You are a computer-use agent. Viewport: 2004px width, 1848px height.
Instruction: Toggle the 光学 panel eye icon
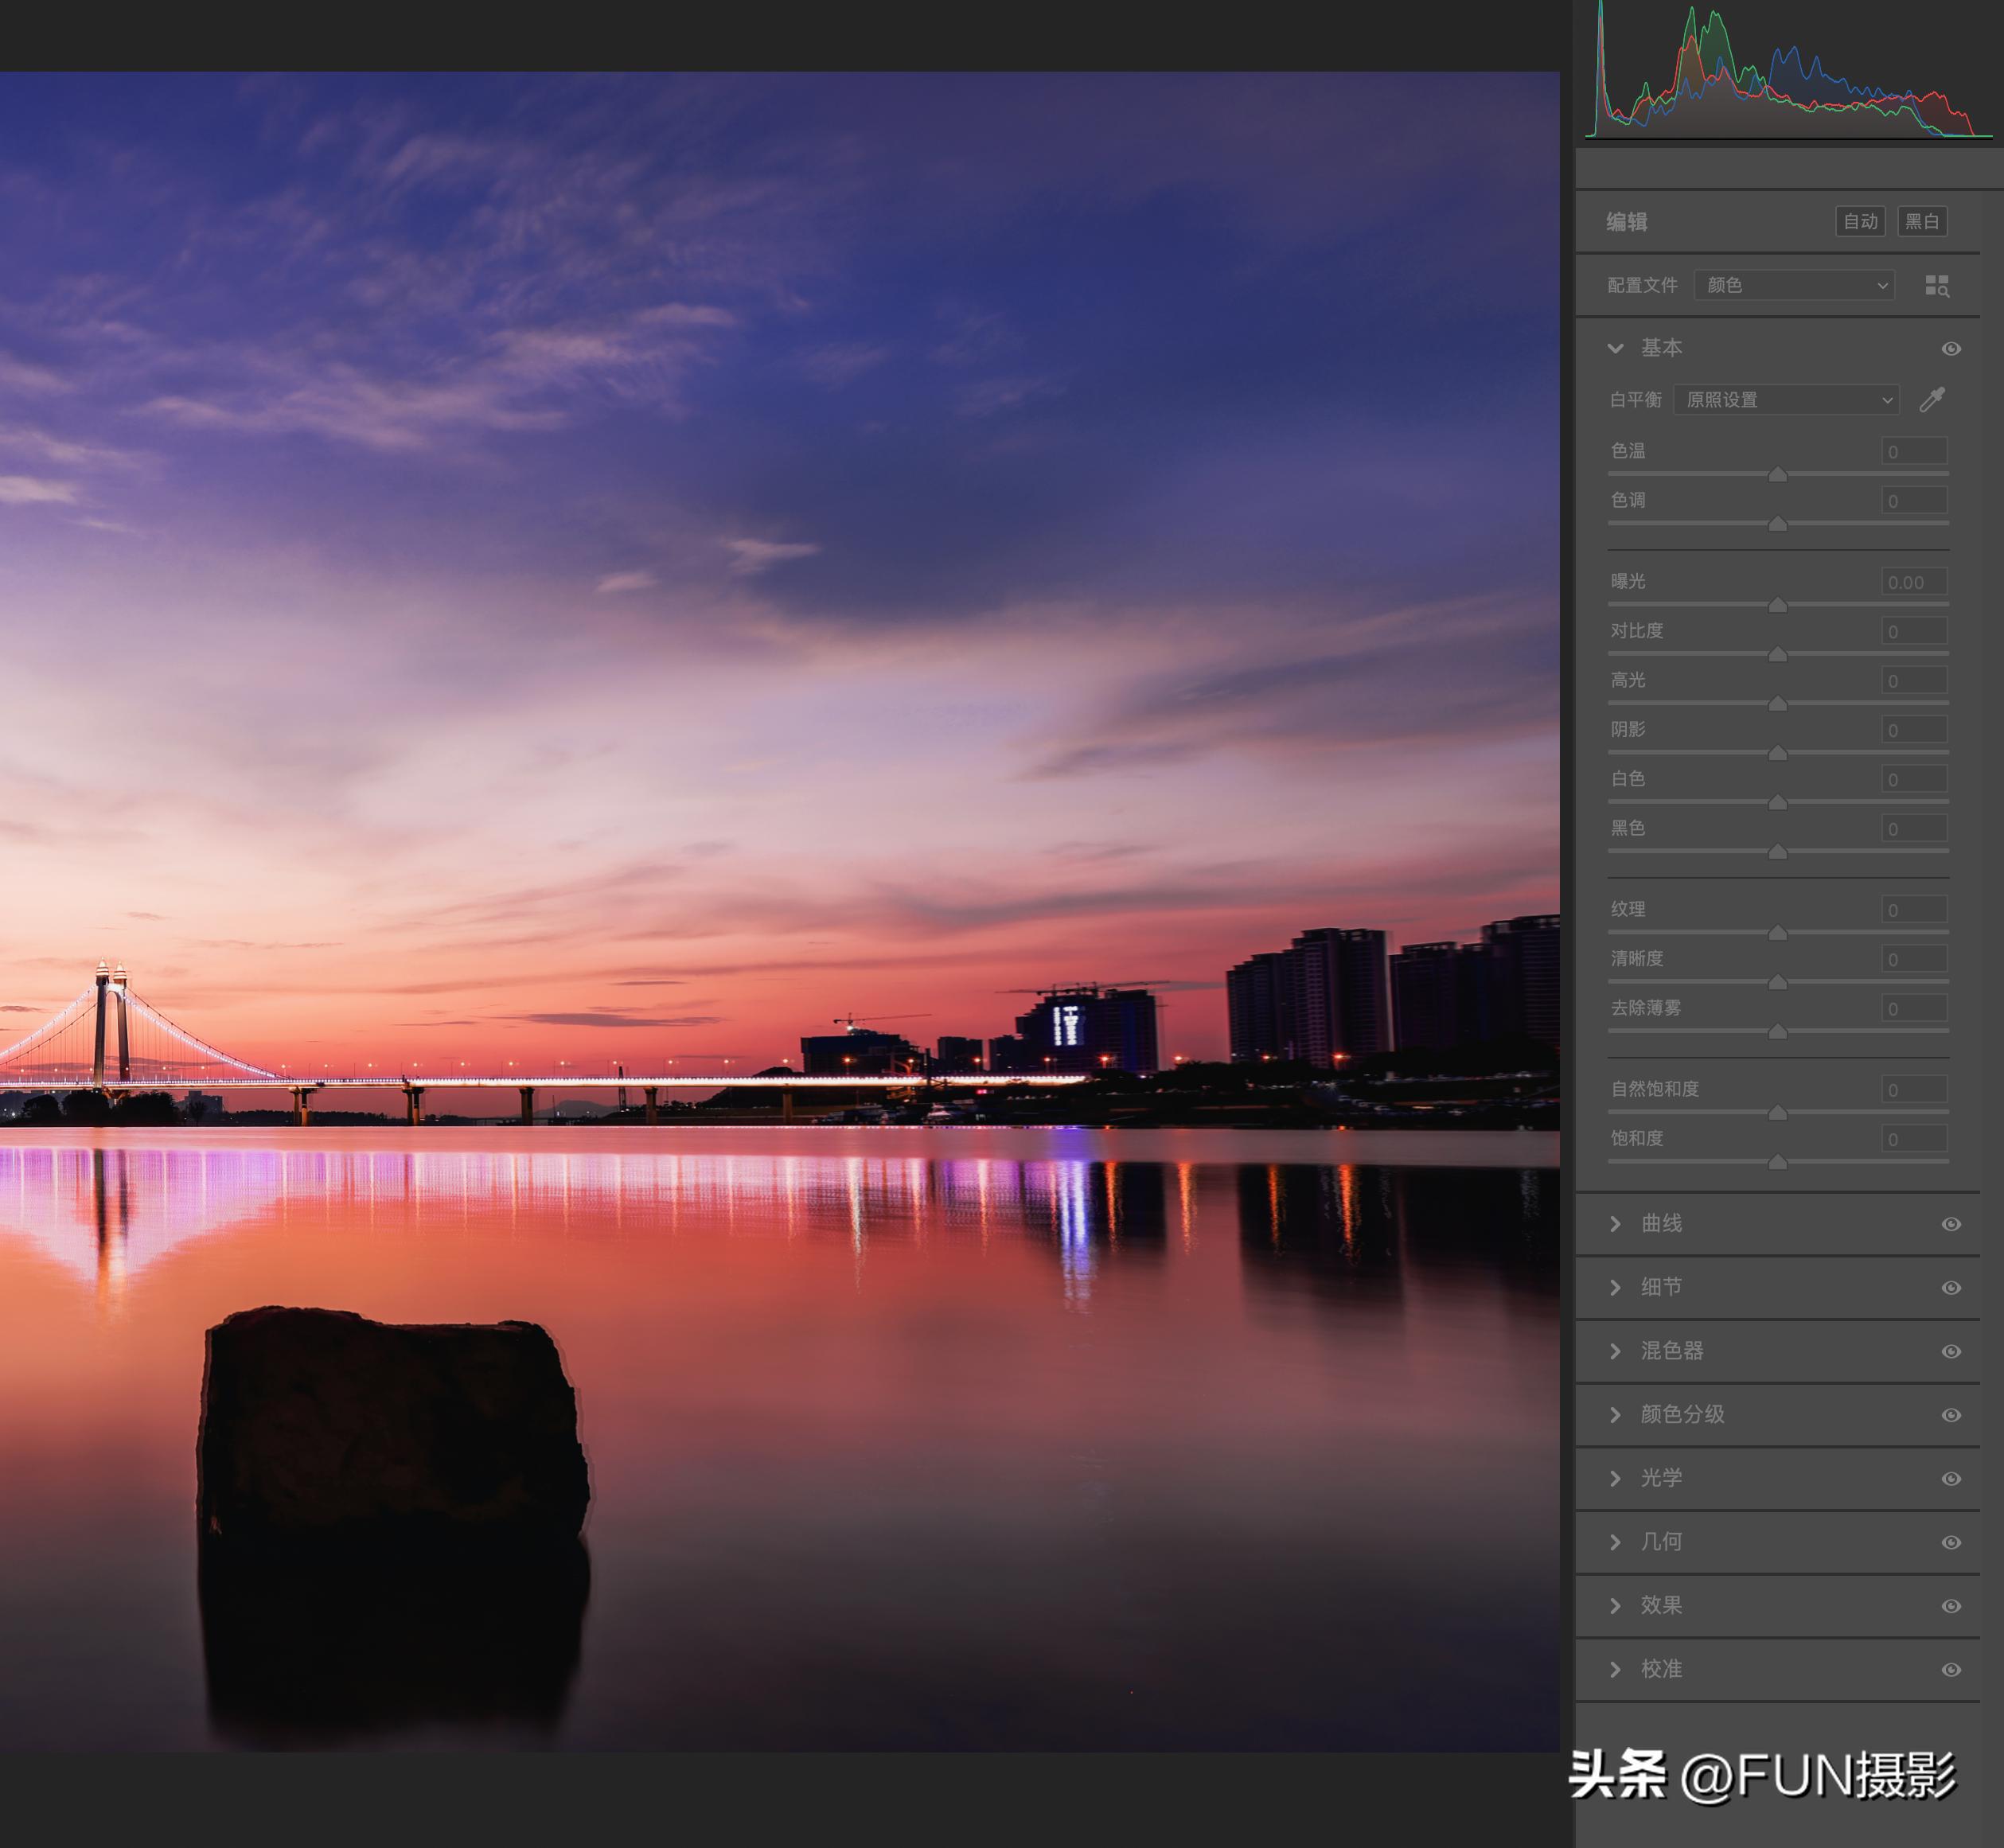[x=1951, y=1479]
